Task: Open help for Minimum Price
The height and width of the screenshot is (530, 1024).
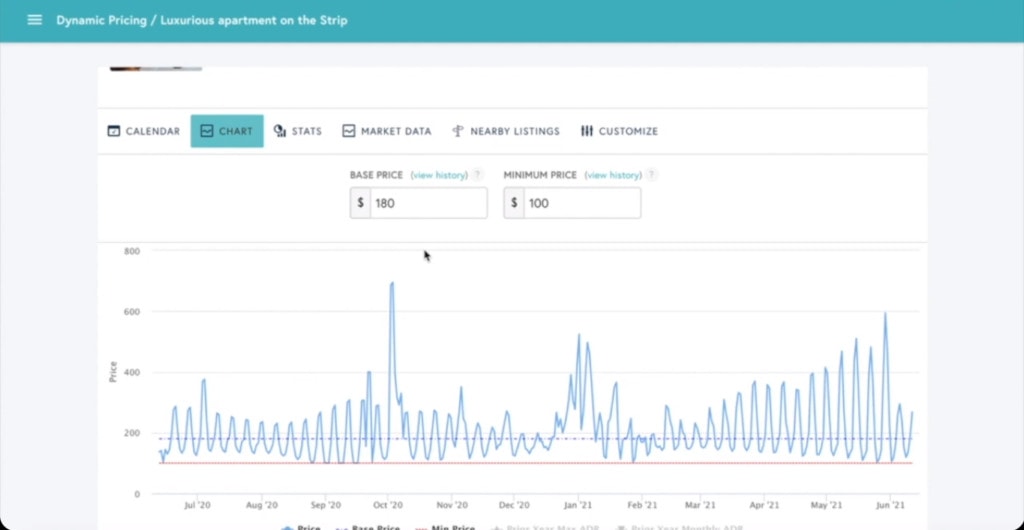Action: click(652, 175)
